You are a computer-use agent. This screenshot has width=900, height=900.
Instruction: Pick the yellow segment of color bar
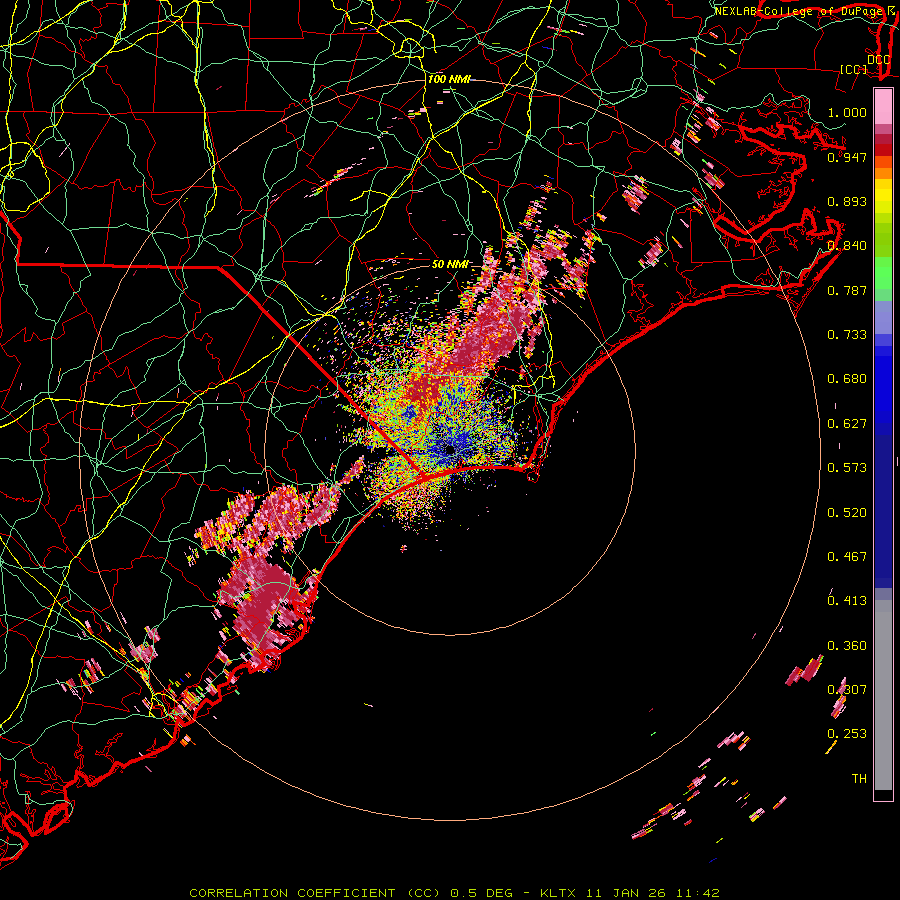883,196
